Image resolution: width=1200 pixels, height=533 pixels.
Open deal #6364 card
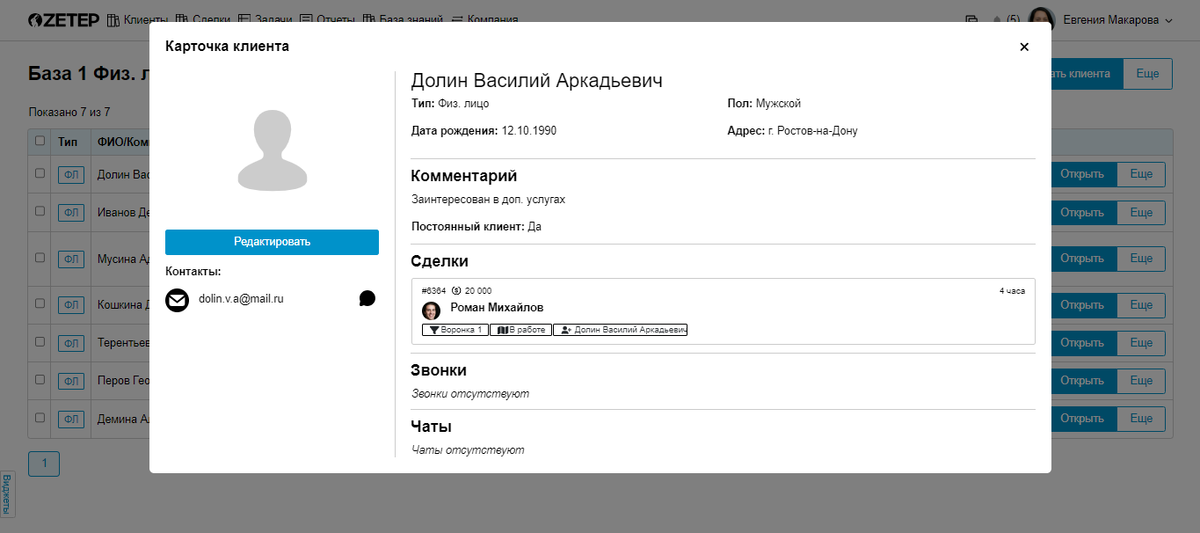coord(723,311)
